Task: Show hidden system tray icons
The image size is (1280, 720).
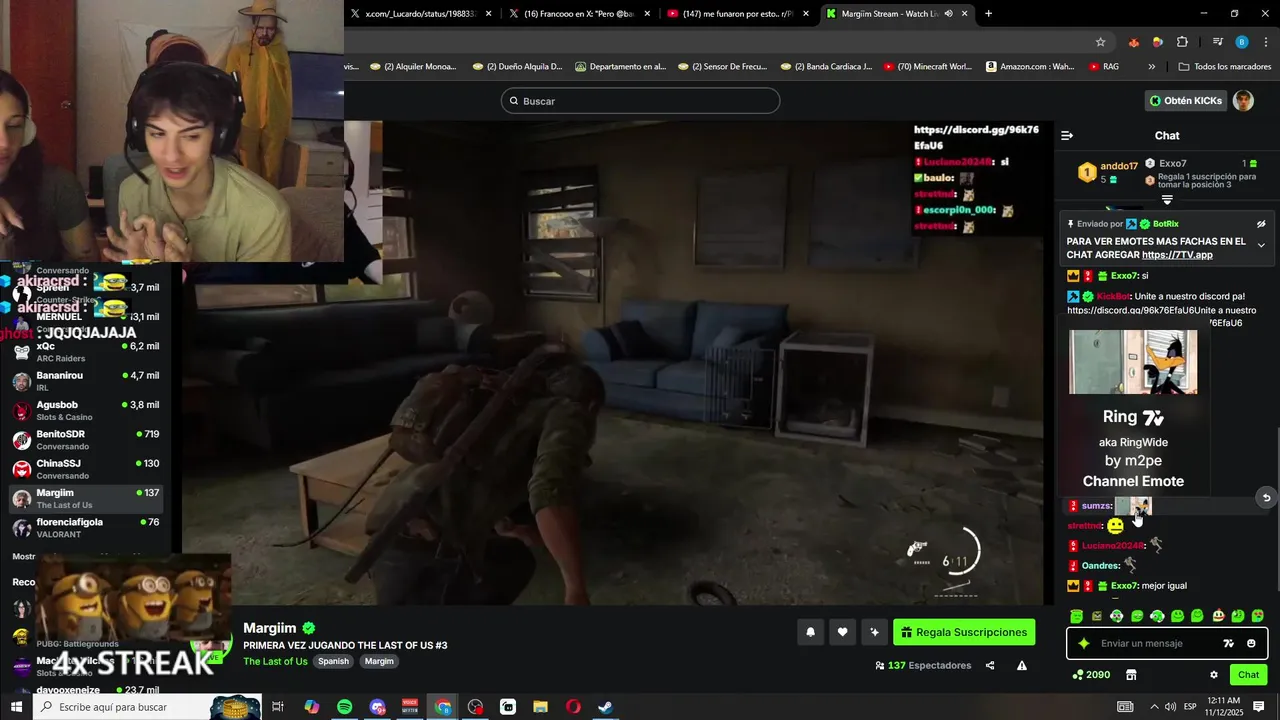Action: [x=1154, y=707]
